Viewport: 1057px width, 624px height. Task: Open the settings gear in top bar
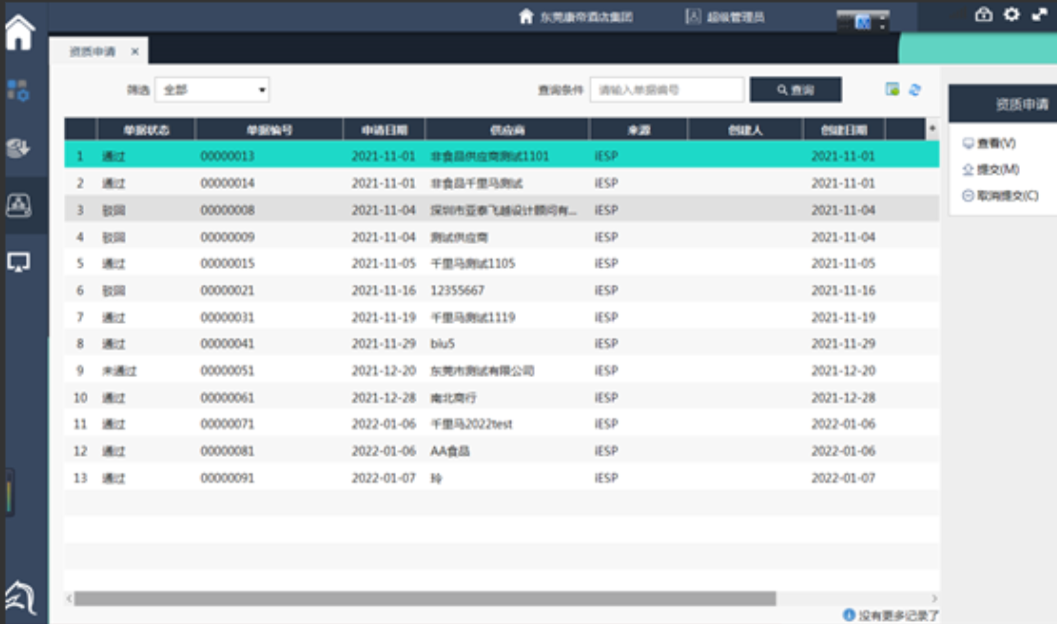coord(1011,14)
